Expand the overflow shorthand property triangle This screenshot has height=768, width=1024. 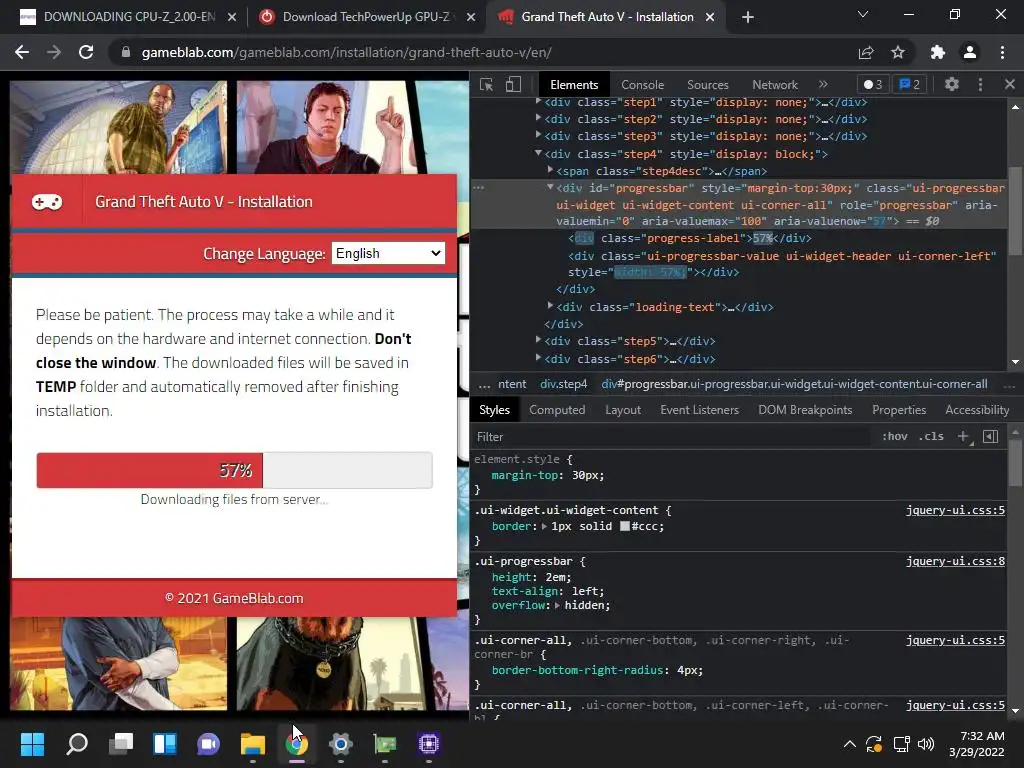pyautogui.click(x=558, y=605)
